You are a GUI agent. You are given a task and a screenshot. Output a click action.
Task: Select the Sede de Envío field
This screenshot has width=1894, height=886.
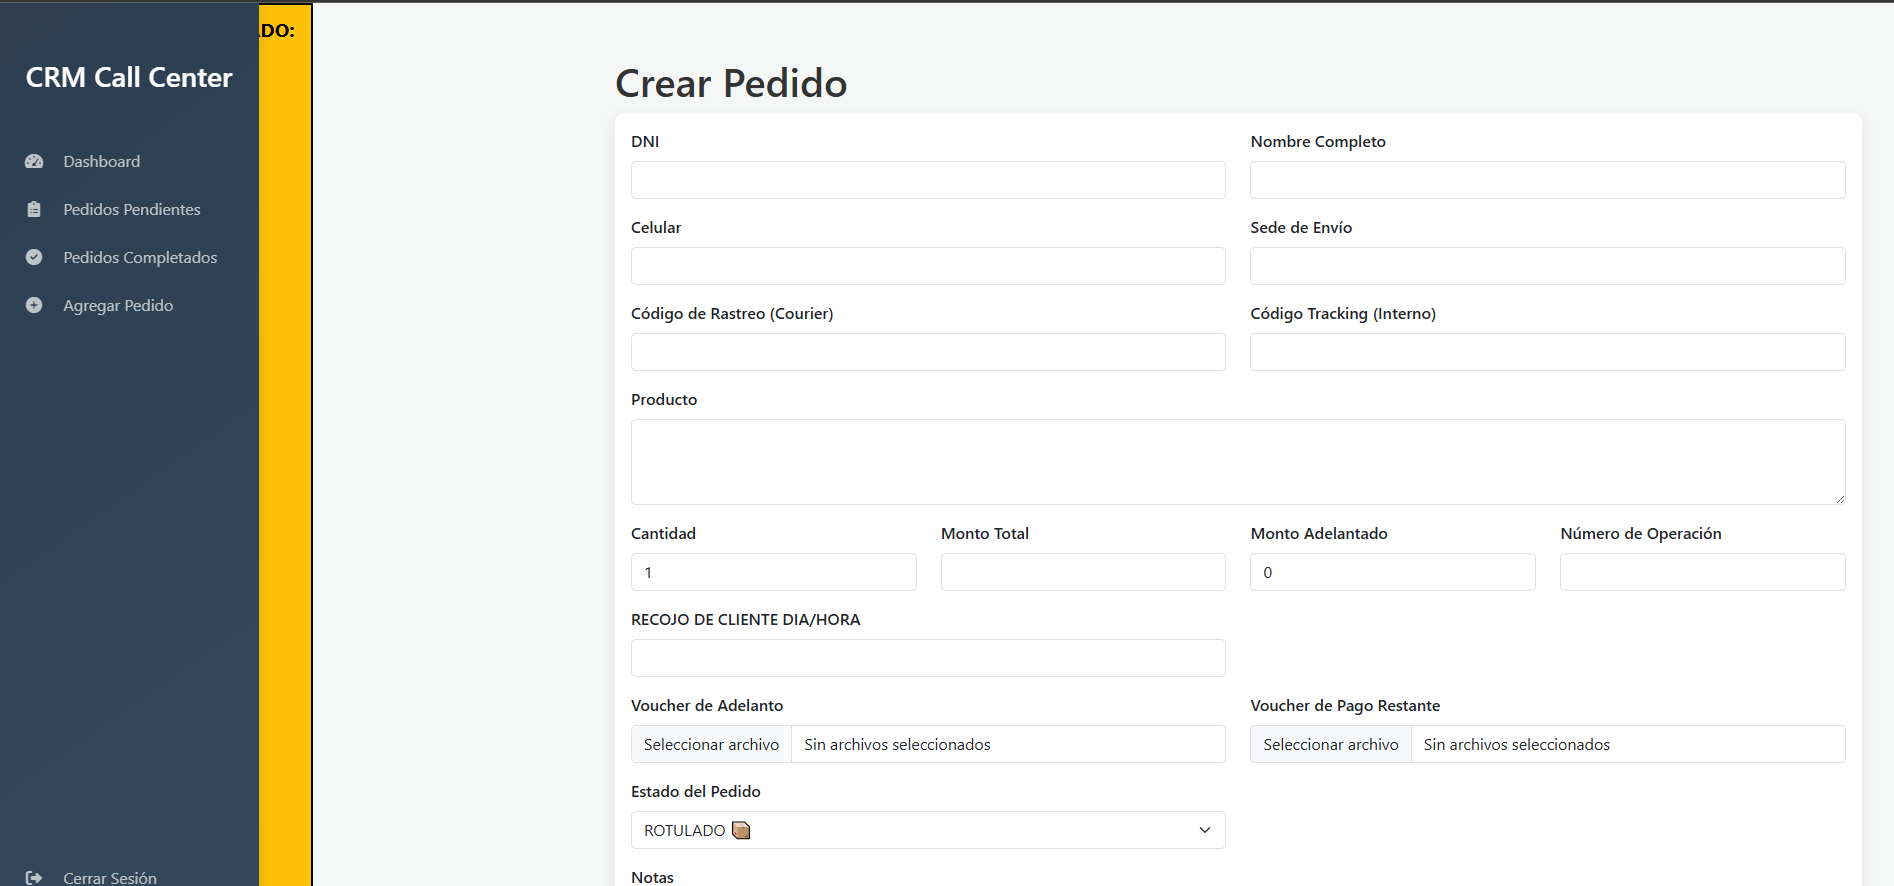tap(1547, 266)
